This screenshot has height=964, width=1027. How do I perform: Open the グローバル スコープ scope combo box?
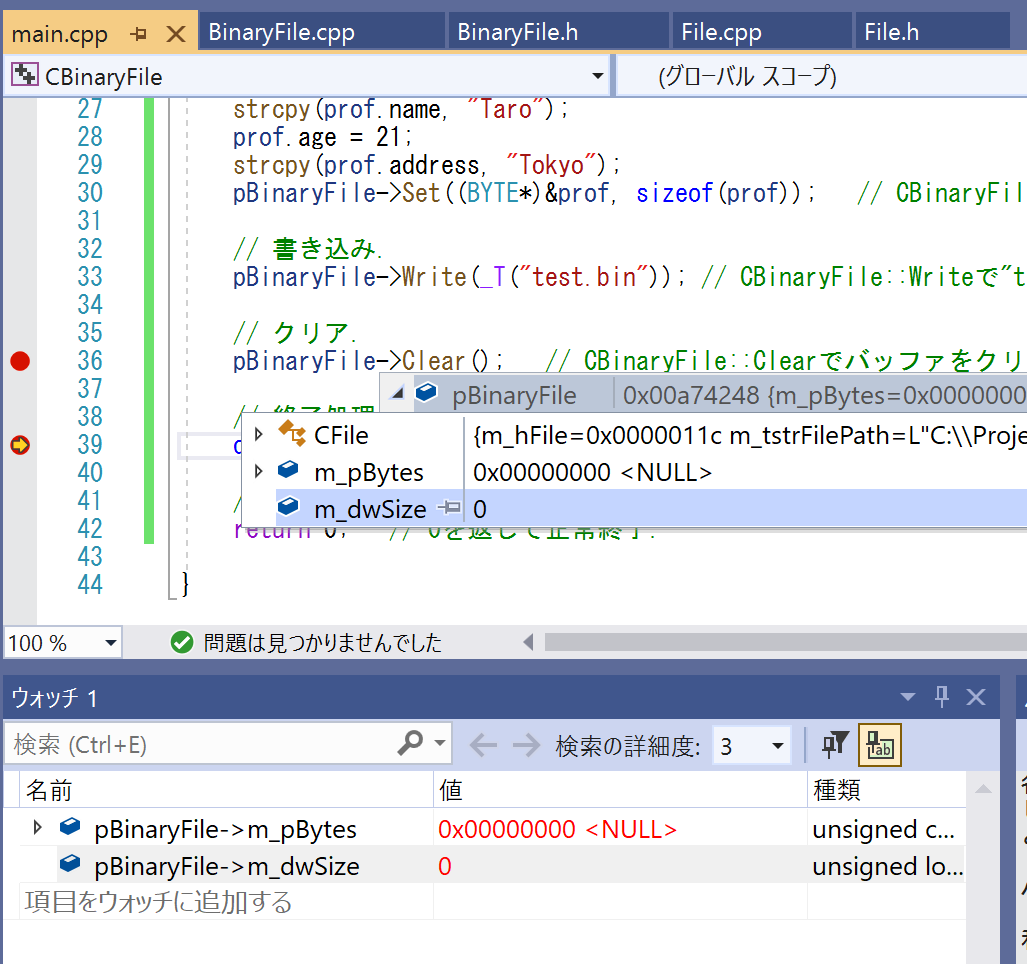tap(821, 76)
